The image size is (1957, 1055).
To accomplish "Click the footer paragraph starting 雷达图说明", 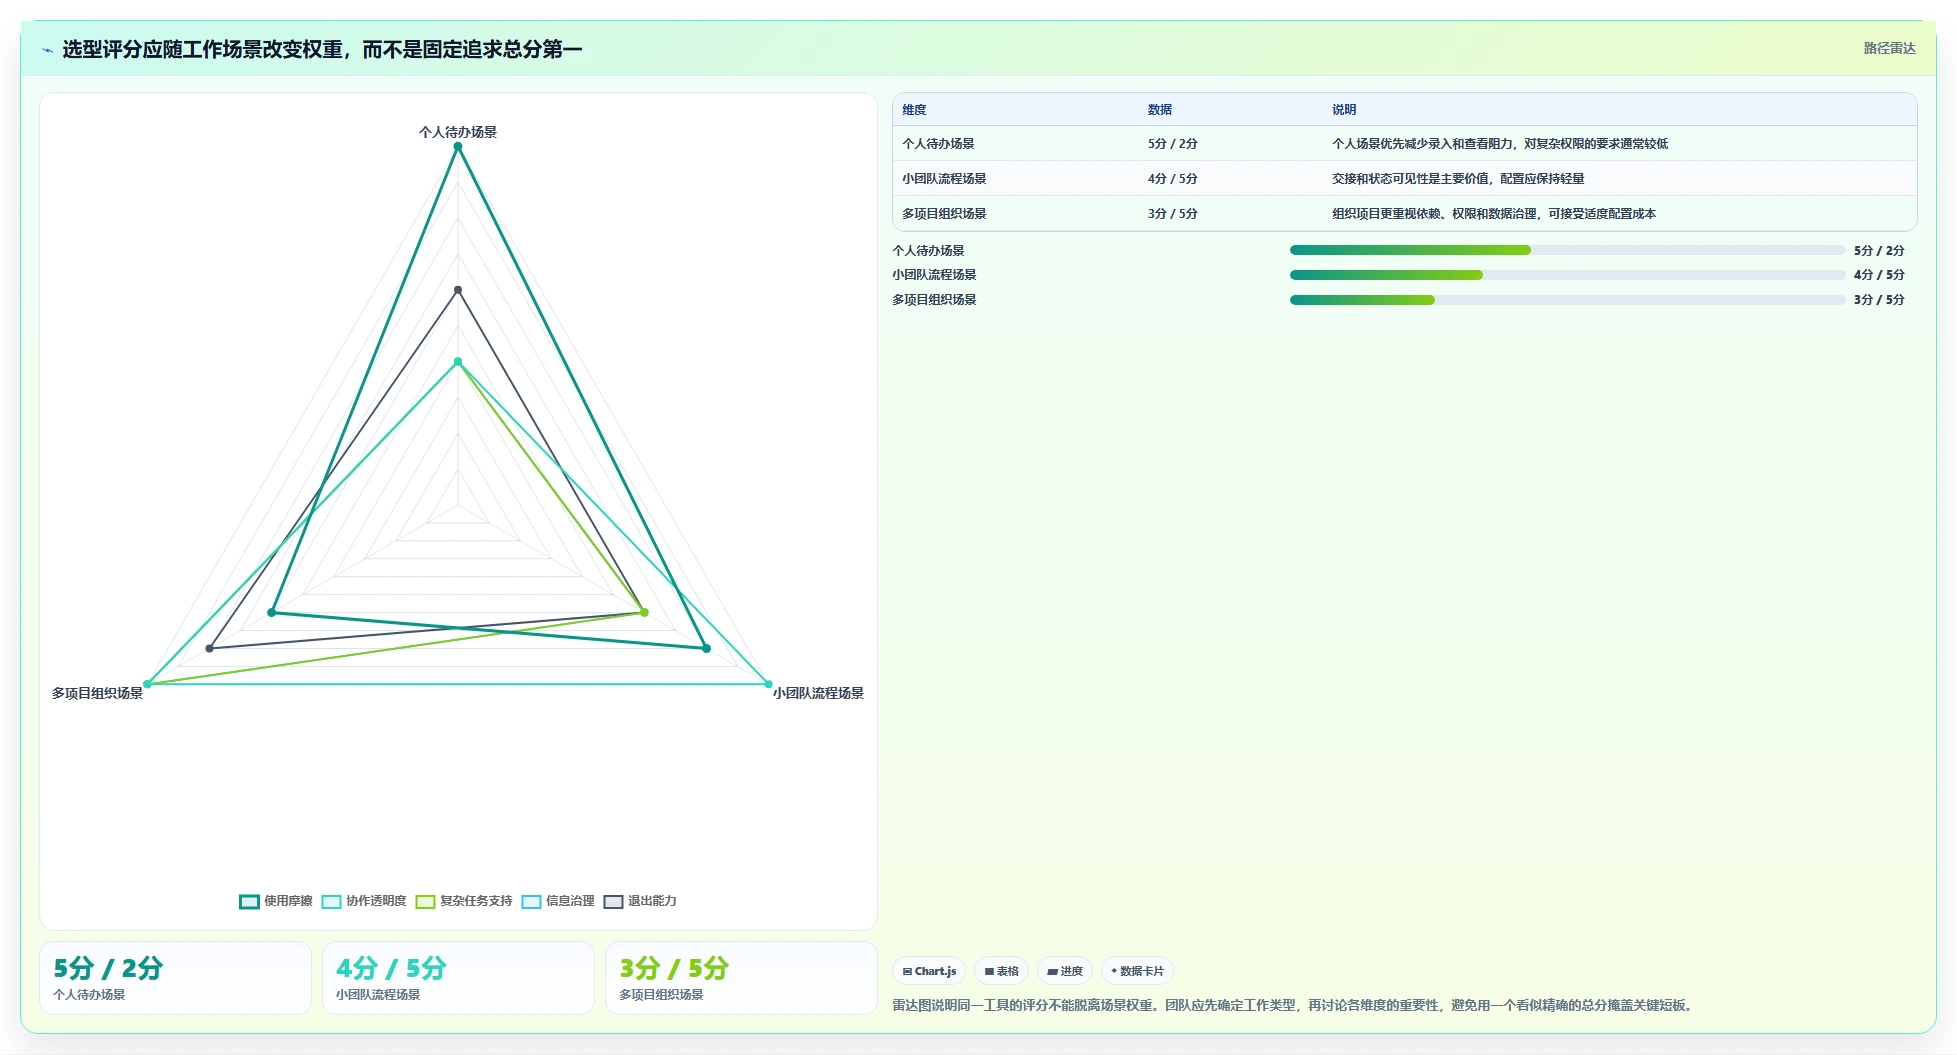I will pos(1294,1005).
